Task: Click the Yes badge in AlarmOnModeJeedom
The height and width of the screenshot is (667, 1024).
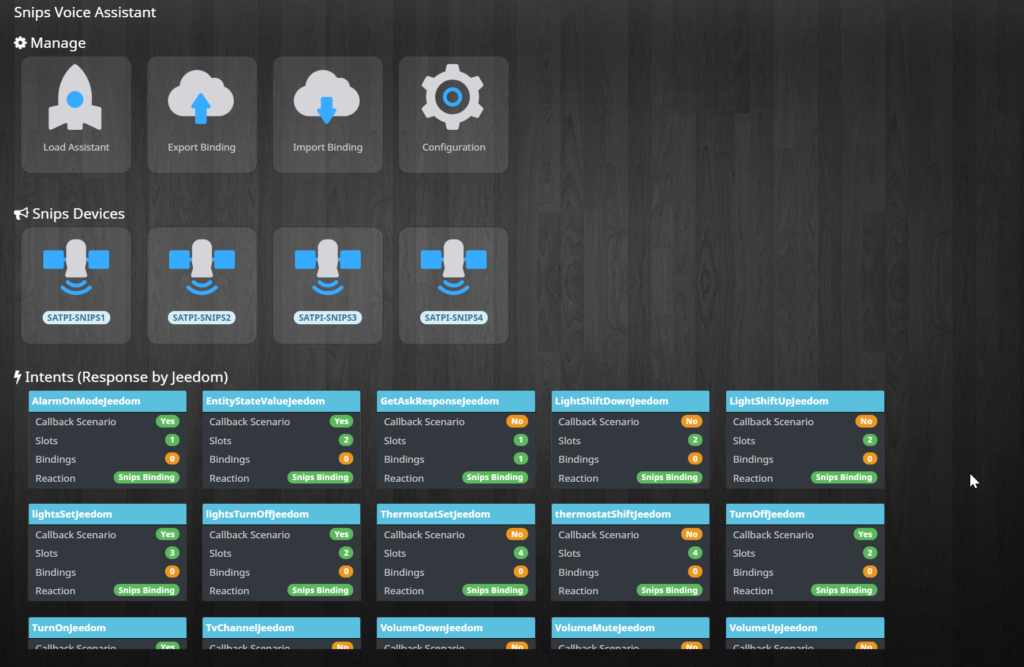Action: click(x=168, y=421)
